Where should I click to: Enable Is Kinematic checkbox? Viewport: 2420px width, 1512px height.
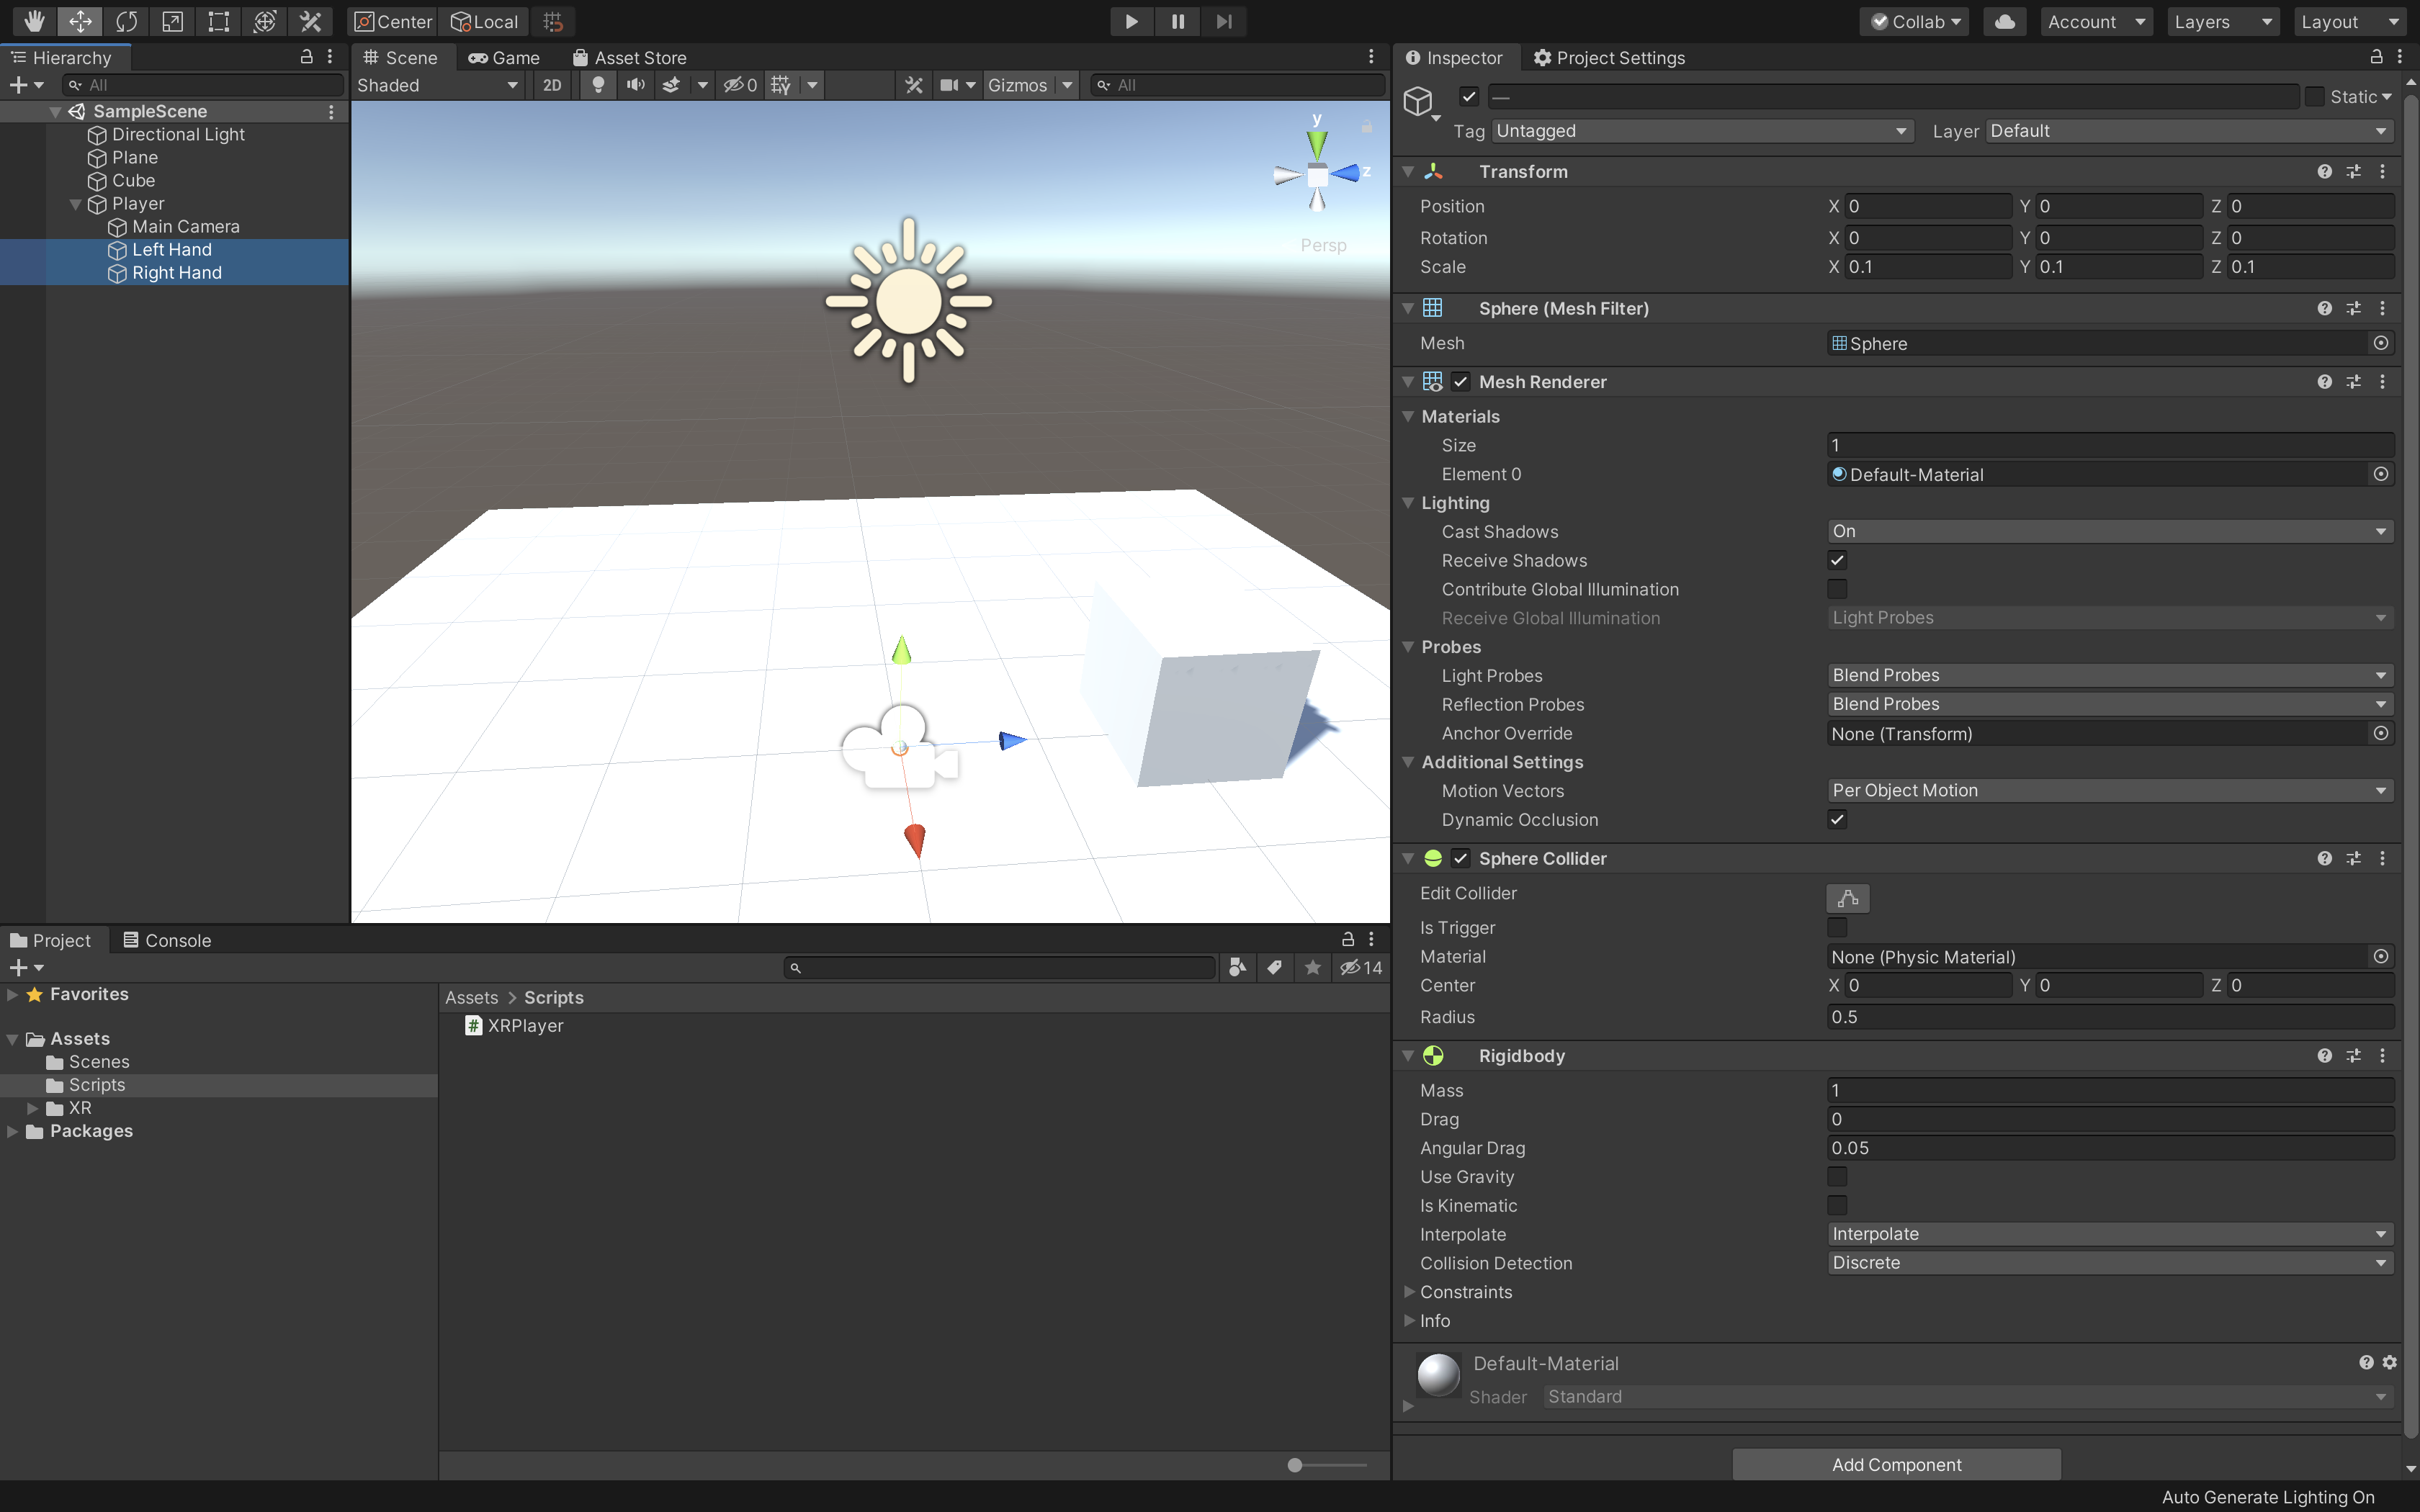[x=1837, y=1205]
